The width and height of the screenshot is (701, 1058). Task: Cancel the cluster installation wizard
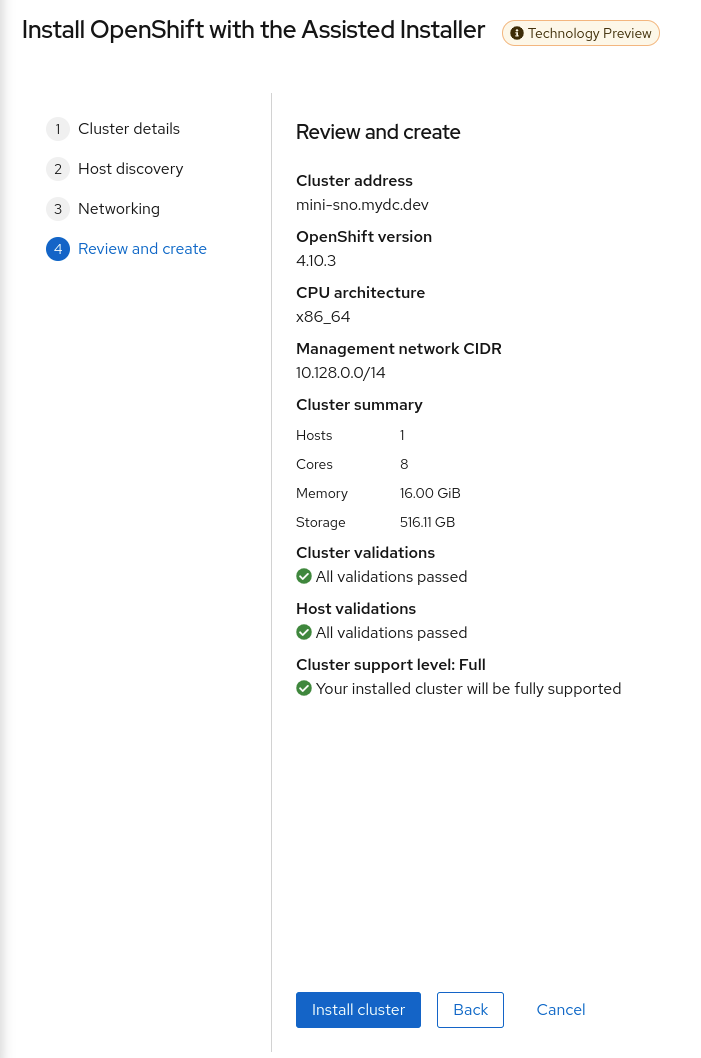[561, 1009]
